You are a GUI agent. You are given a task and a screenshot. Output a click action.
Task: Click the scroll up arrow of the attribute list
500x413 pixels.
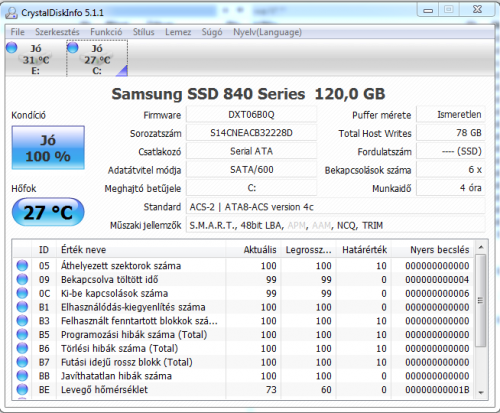coord(481,247)
